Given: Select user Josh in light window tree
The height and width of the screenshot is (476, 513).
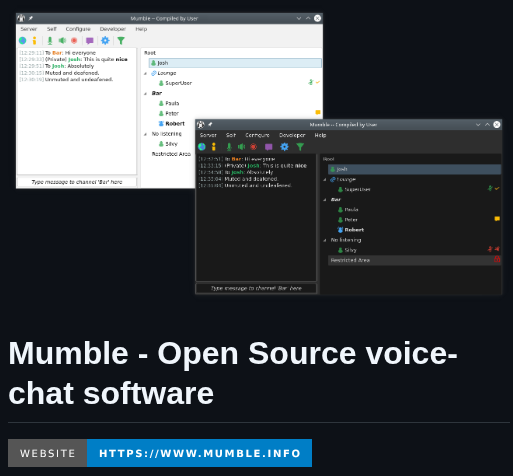Looking at the screenshot, I should click(235, 63).
